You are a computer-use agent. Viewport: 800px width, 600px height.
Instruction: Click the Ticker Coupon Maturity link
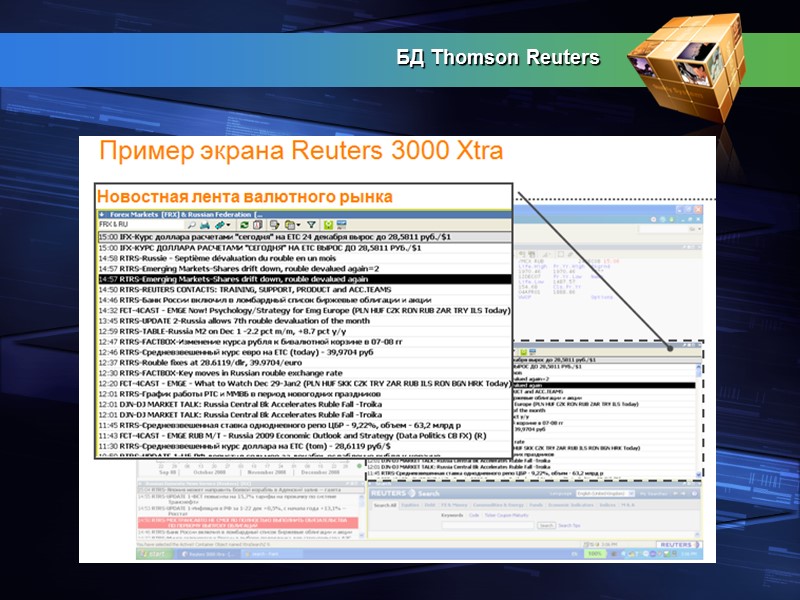(507, 515)
